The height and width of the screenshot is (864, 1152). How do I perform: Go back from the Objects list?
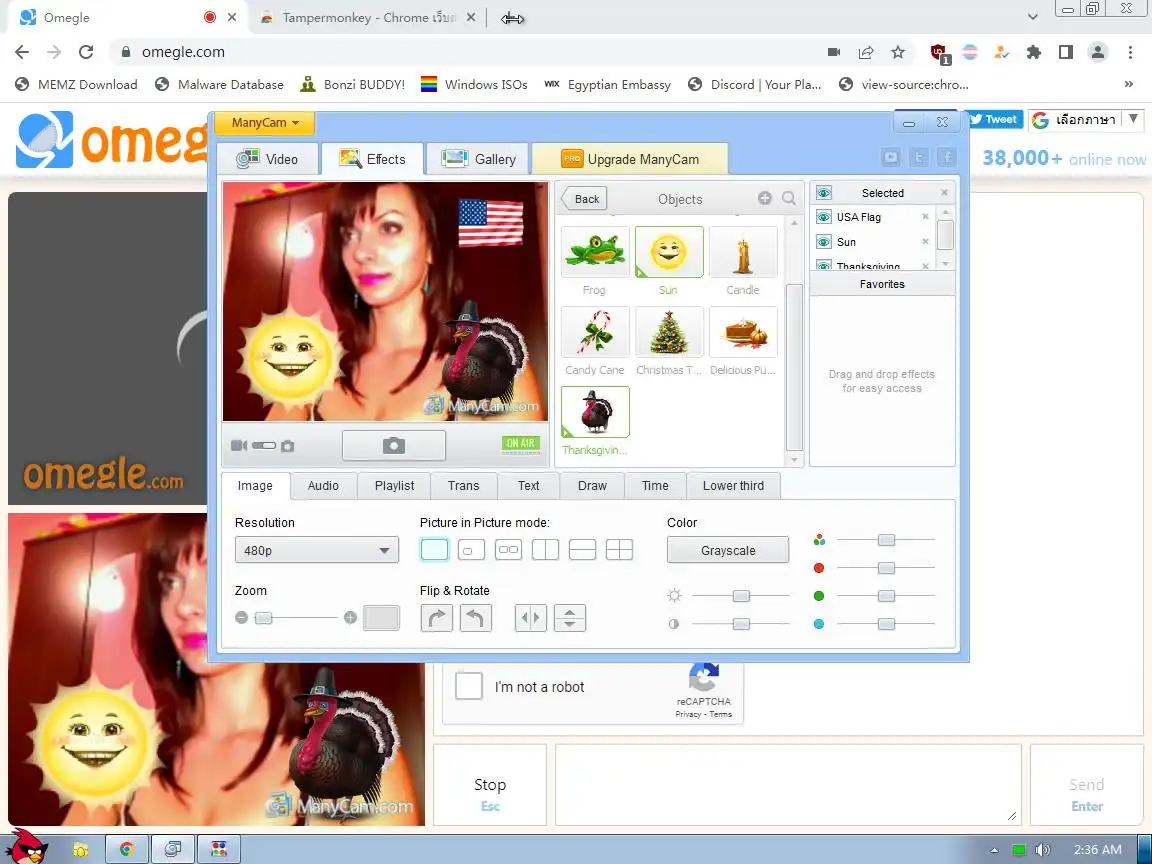pos(585,198)
